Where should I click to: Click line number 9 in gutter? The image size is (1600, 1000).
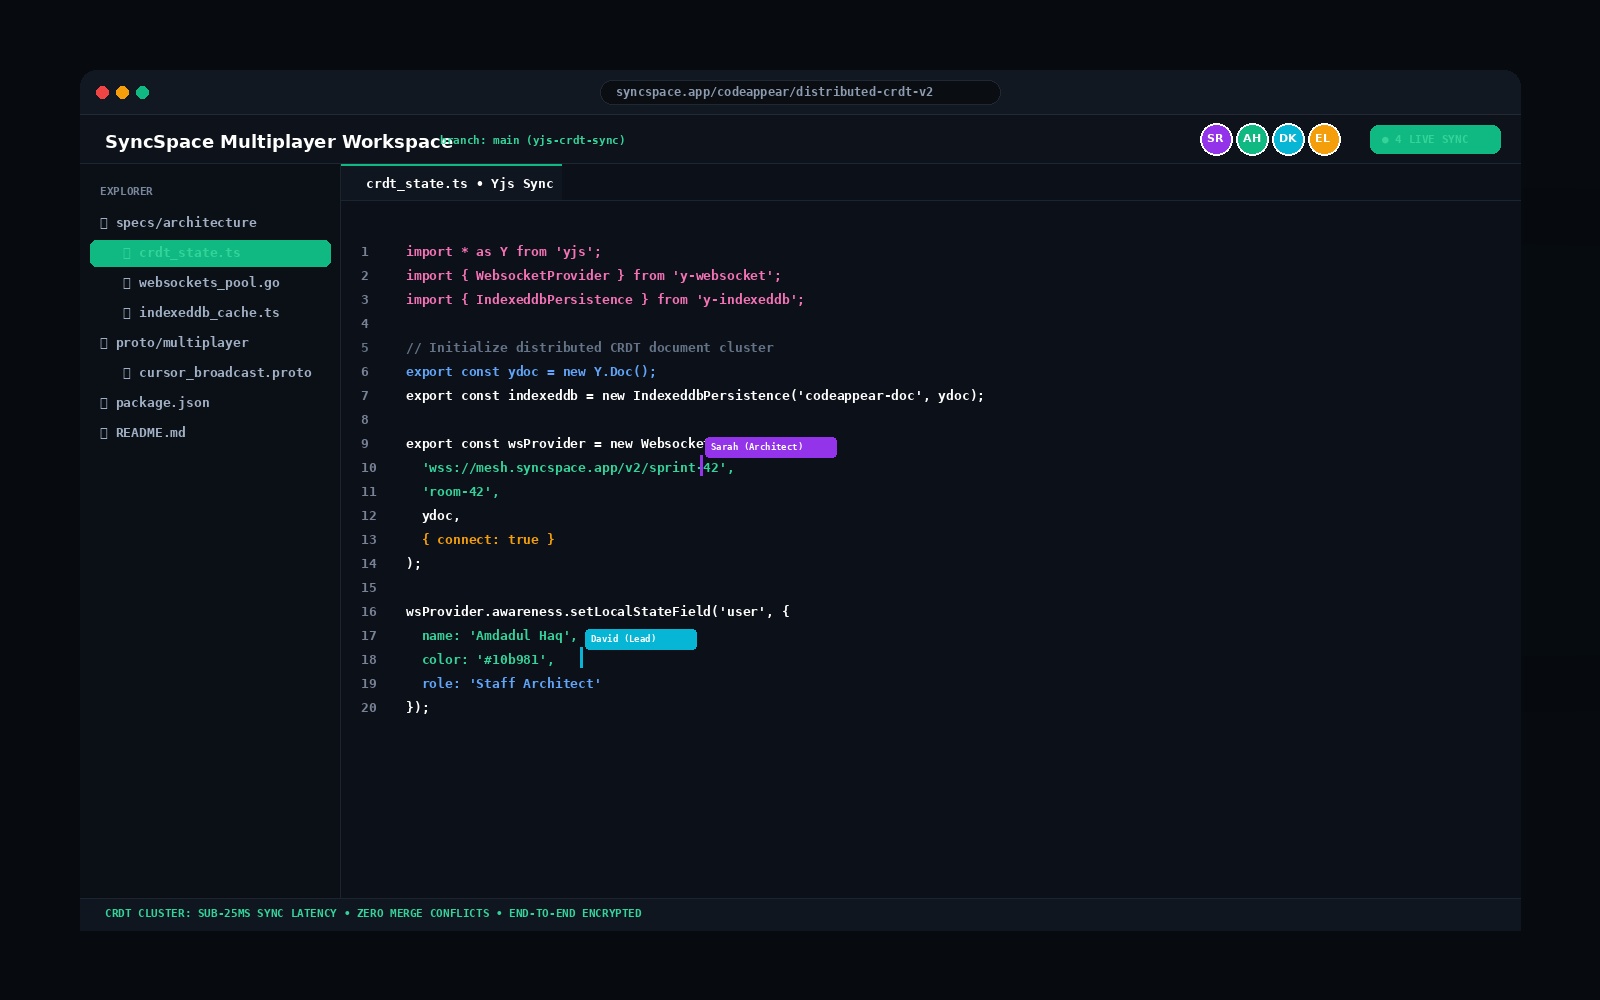(x=365, y=443)
